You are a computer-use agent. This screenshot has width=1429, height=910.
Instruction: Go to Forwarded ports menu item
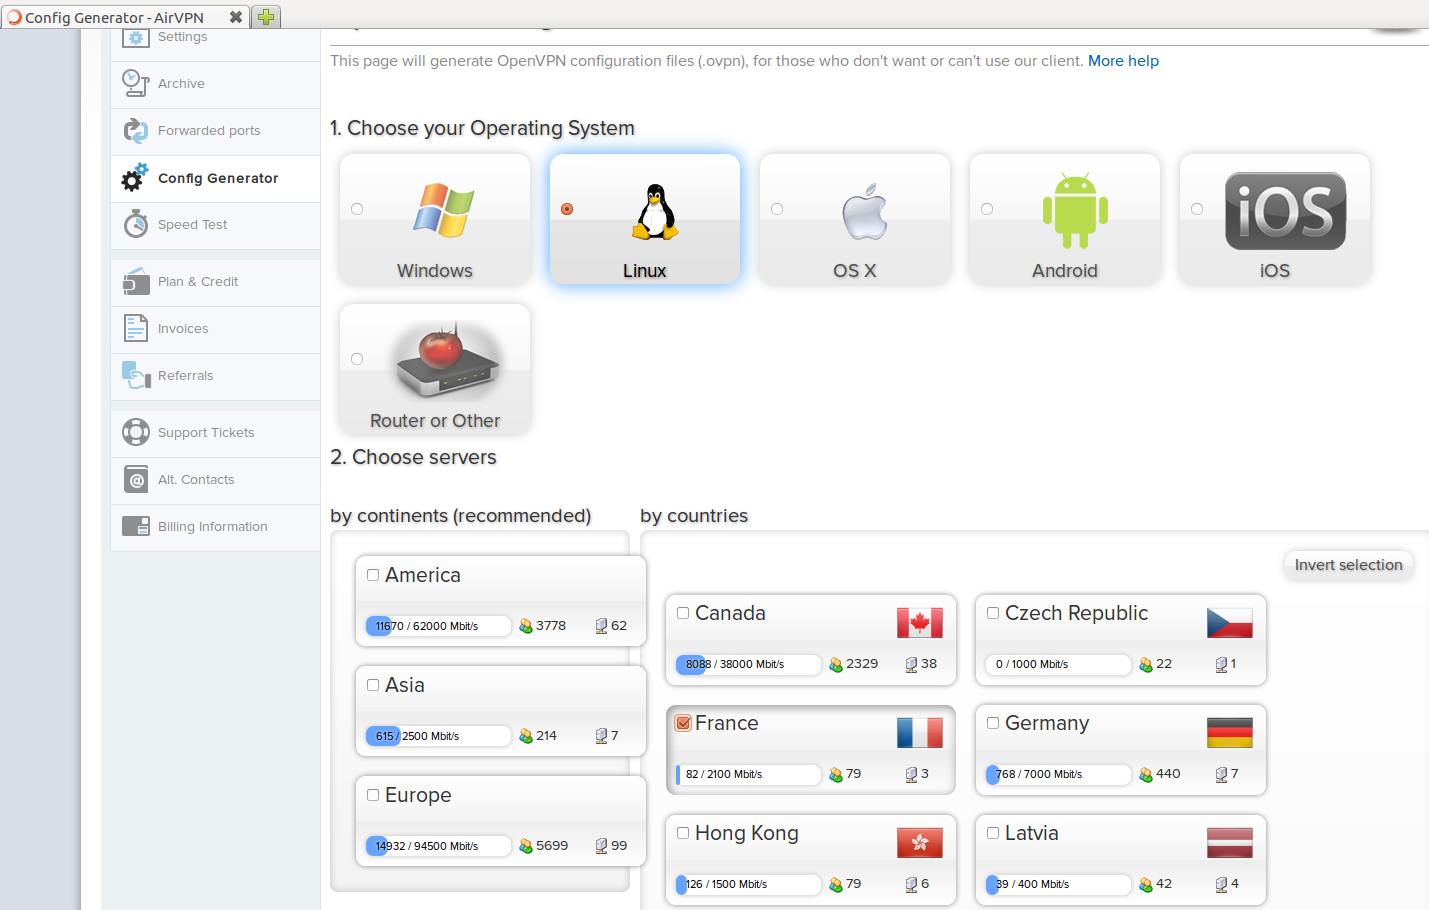tap(215, 131)
